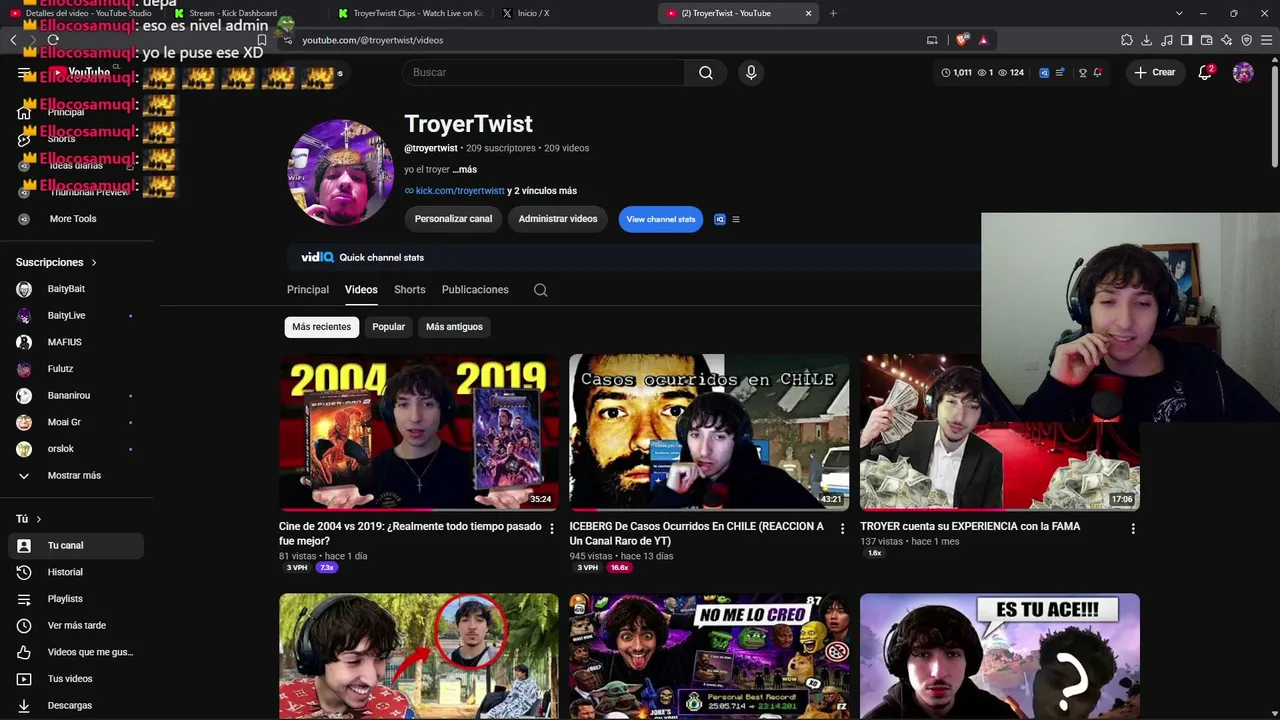
Task: Switch to the Shorts channel tab
Action: point(410,290)
